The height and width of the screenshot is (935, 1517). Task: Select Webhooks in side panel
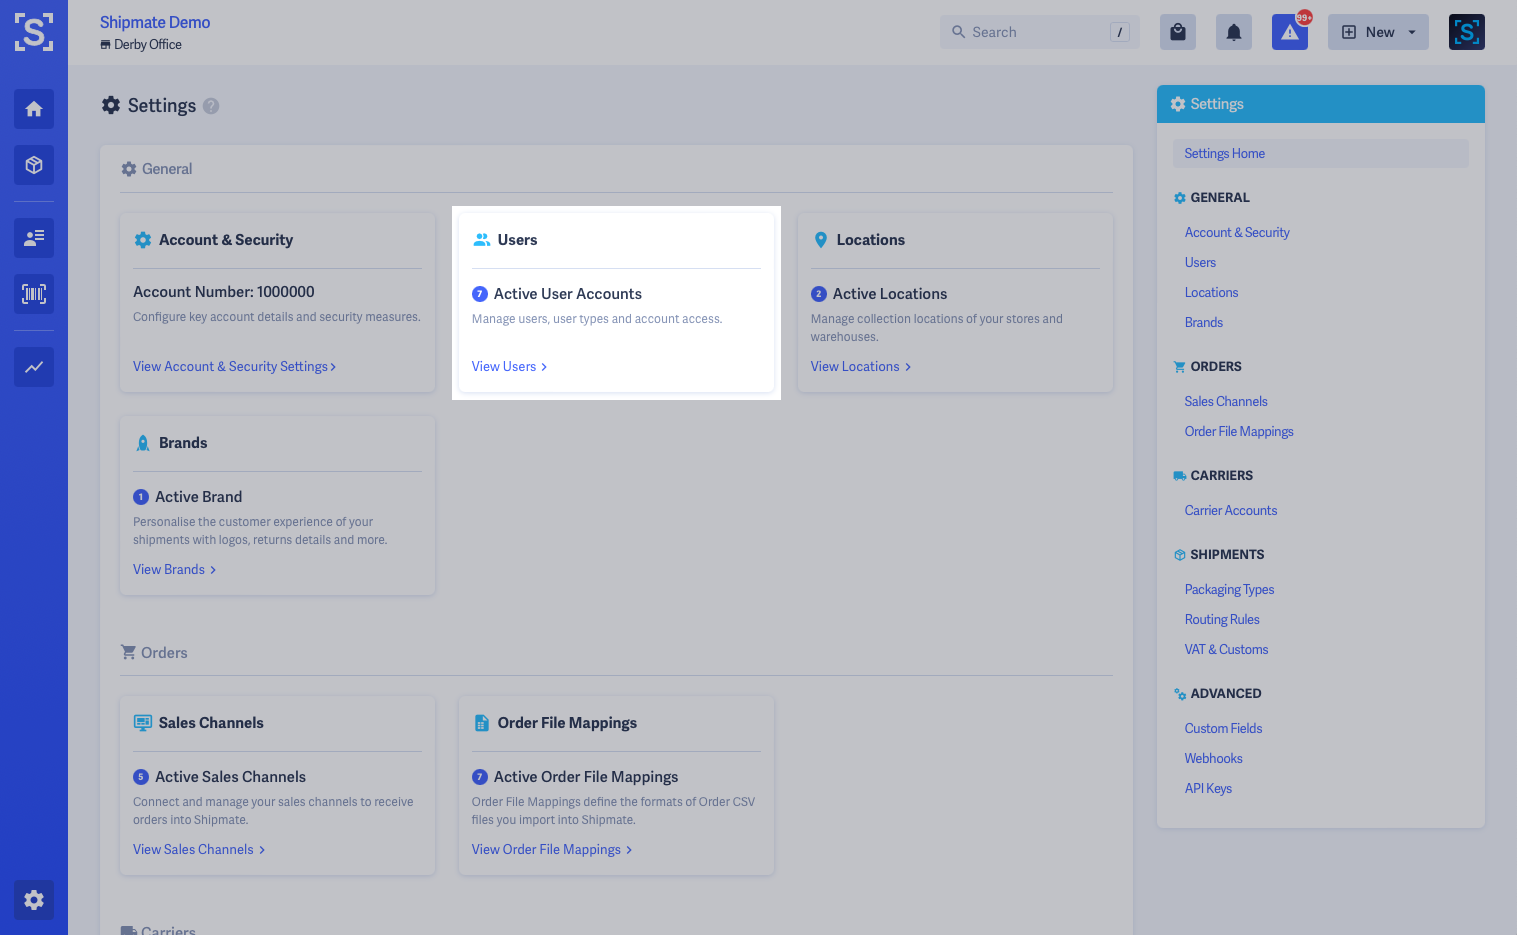pyautogui.click(x=1213, y=759)
